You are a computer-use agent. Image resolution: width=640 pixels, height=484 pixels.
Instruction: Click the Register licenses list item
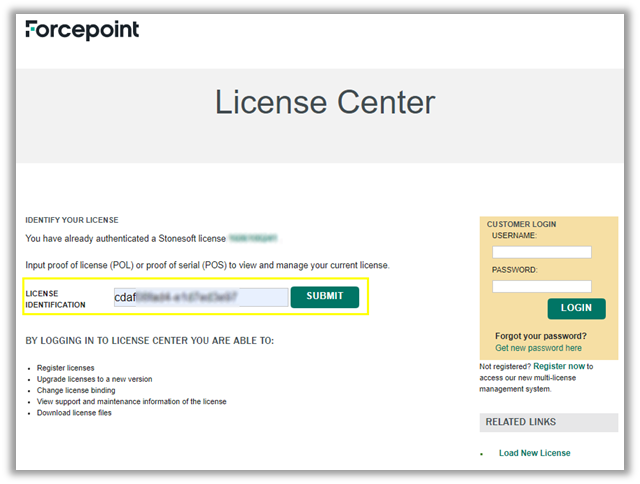[x=65, y=368]
